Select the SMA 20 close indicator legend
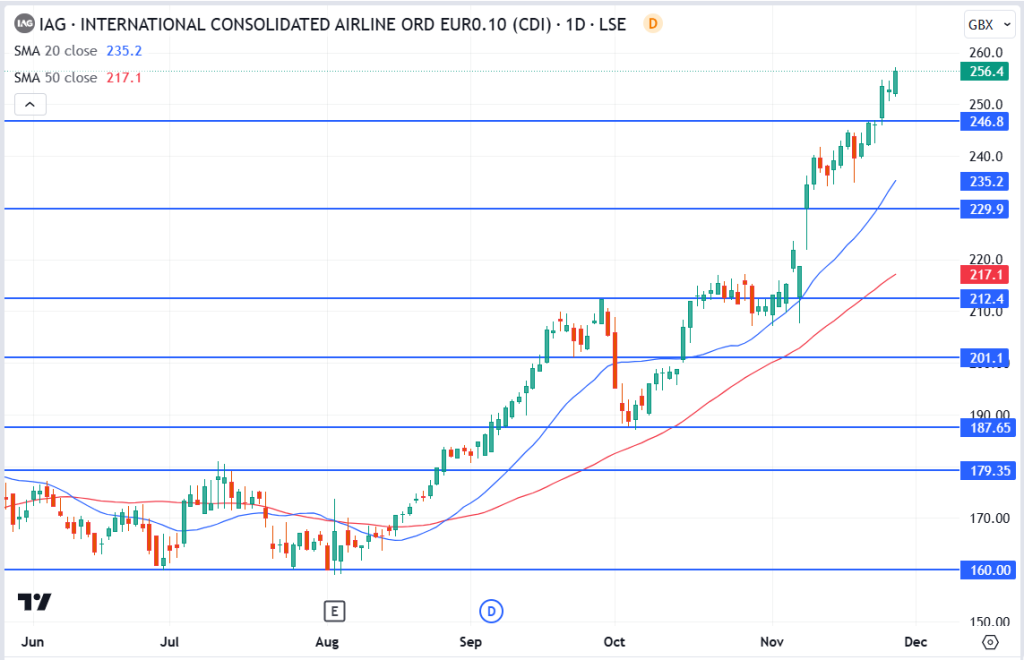This screenshot has height=660, width=1024. coord(55,51)
